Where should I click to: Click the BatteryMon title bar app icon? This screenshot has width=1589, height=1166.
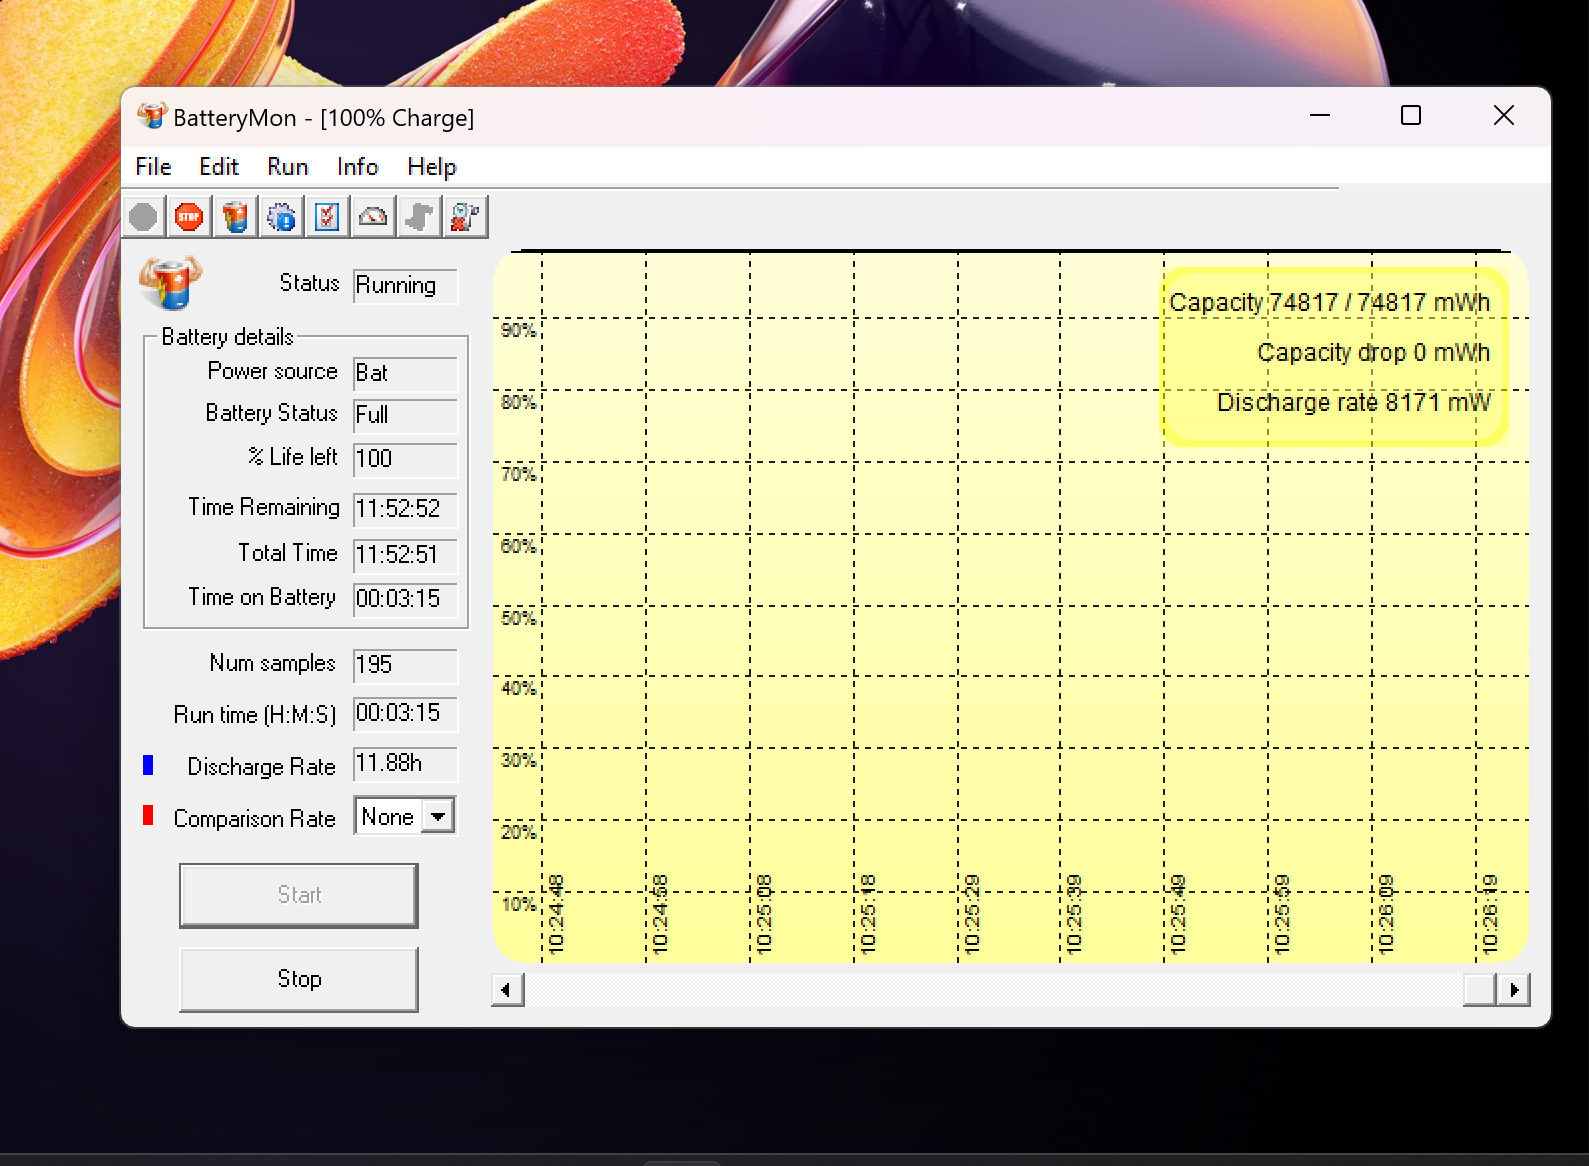(x=152, y=116)
